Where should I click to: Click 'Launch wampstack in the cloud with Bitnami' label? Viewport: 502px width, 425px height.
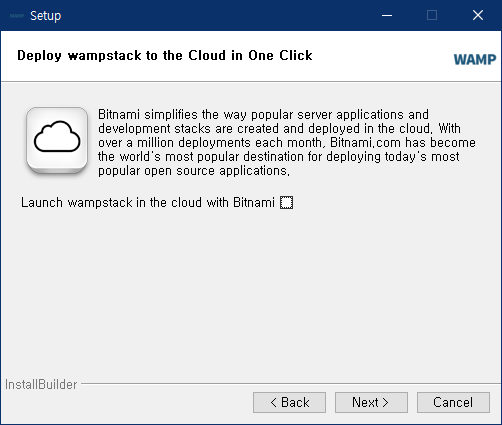148,202
